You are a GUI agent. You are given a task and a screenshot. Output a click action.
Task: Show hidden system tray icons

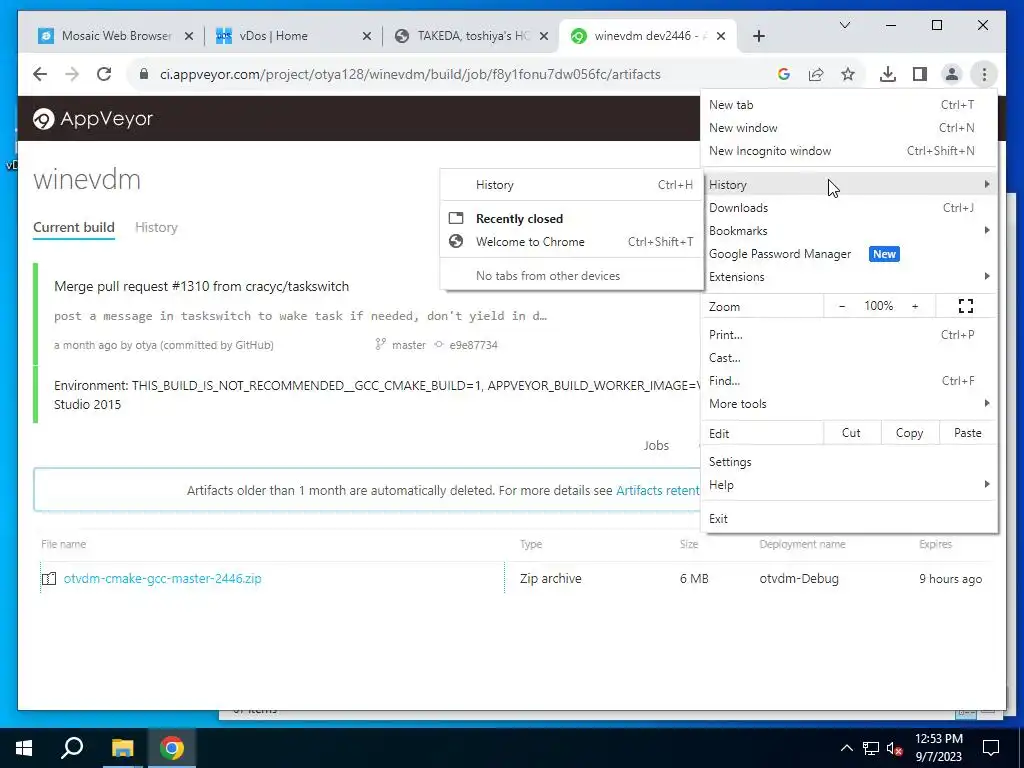tap(846, 748)
